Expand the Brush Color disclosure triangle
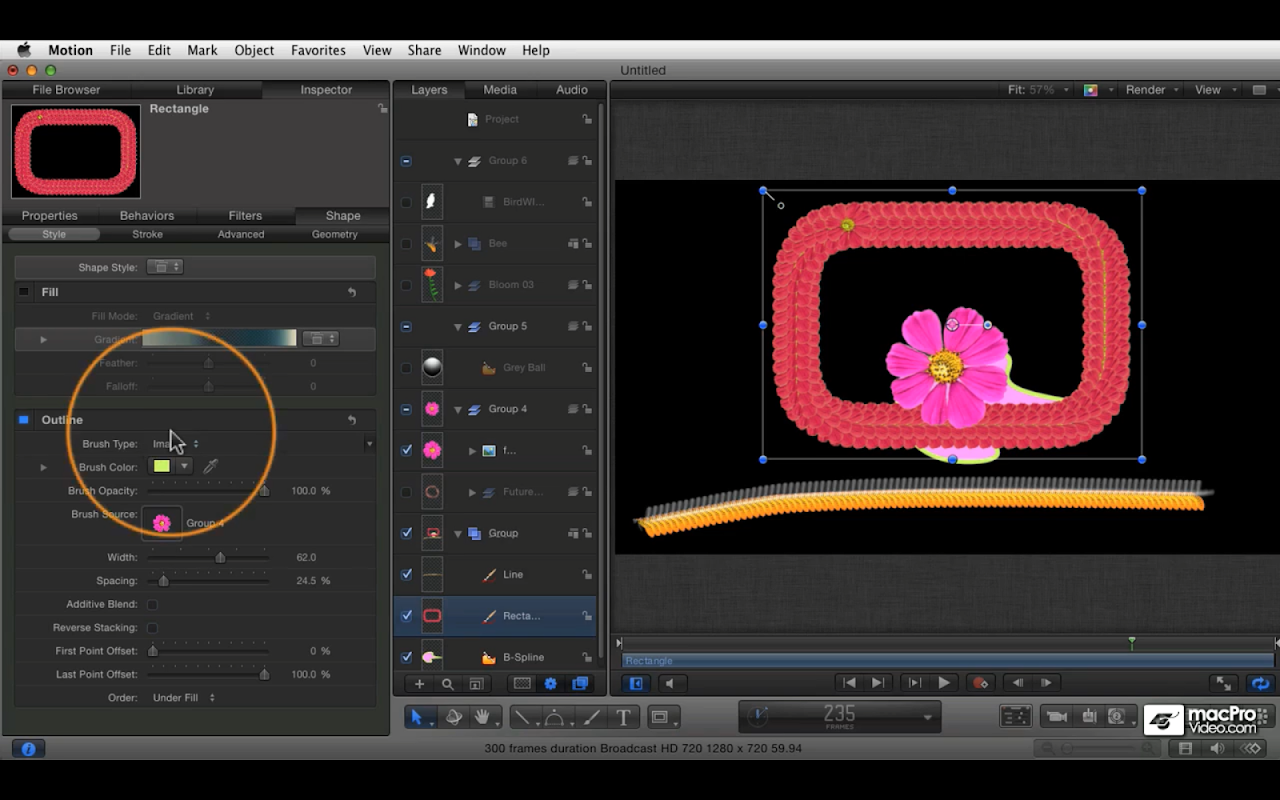This screenshot has height=800, width=1280. point(43,467)
